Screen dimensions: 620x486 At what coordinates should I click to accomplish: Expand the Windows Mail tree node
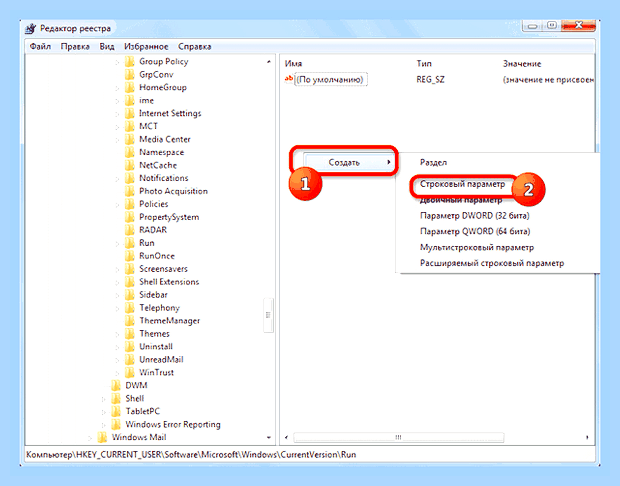(91, 438)
